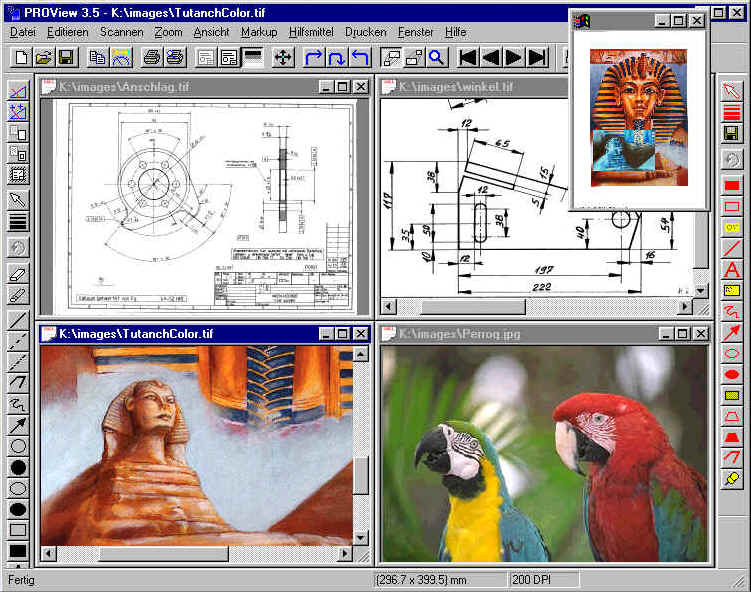Select the red outlined rectangle markup tool
The width and height of the screenshot is (751, 592).
click(x=731, y=207)
